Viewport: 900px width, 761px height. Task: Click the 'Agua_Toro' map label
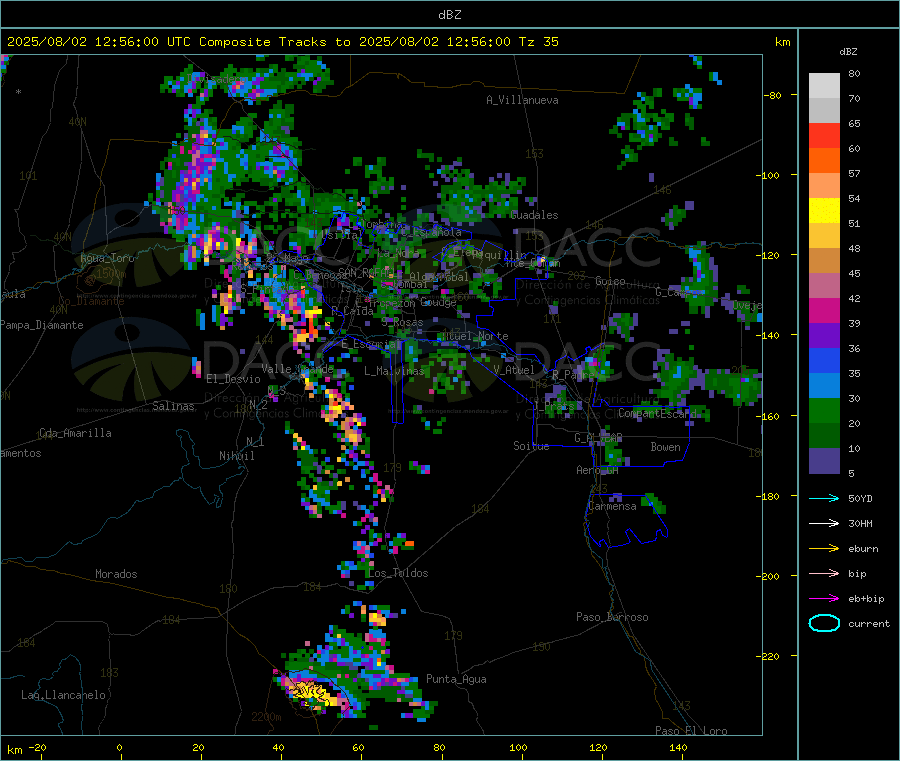click(107, 258)
